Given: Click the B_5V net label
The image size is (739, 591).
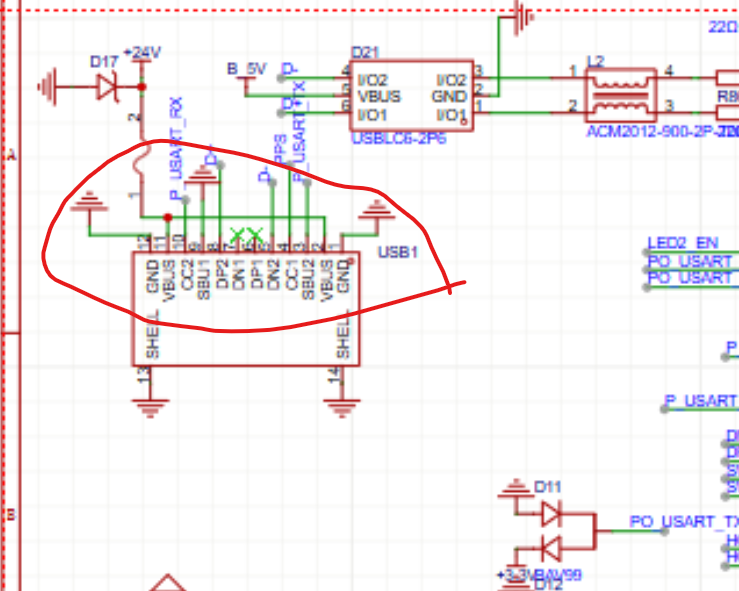Looking at the screenshot, I should click(x=246, y=69).
